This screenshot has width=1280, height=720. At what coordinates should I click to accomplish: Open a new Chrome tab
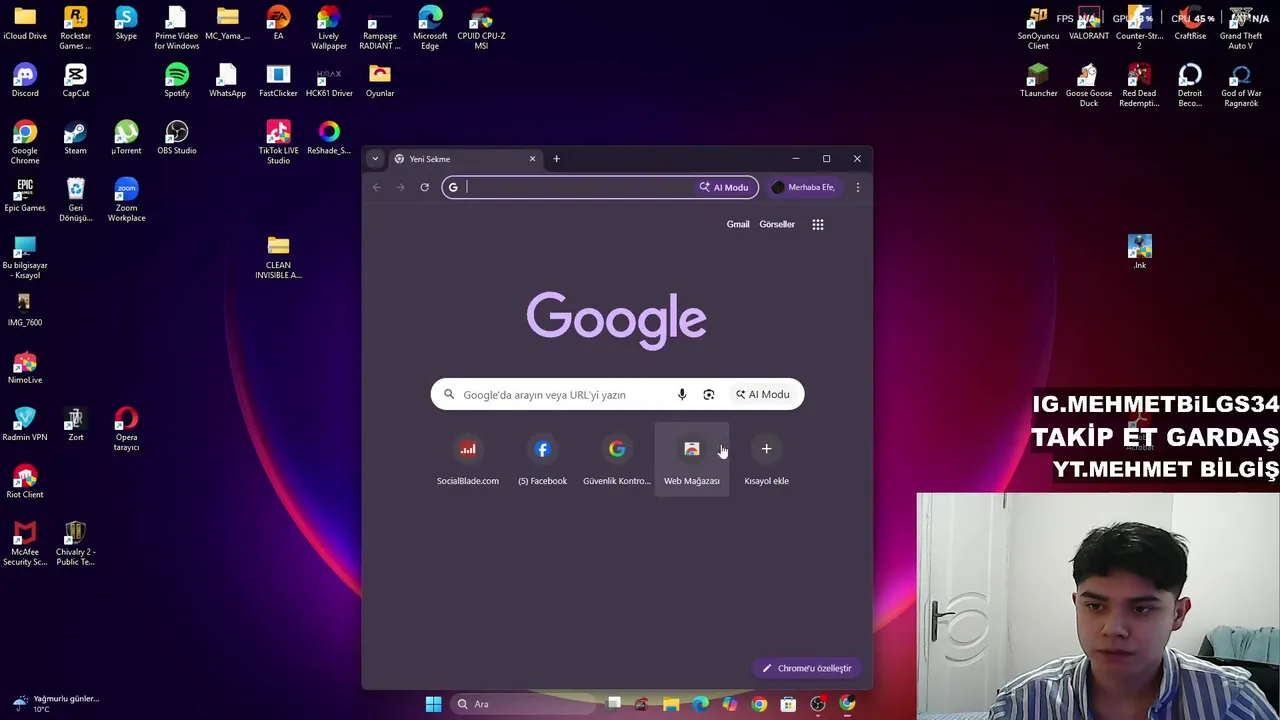pyautogui.click(x=557, y=159)
